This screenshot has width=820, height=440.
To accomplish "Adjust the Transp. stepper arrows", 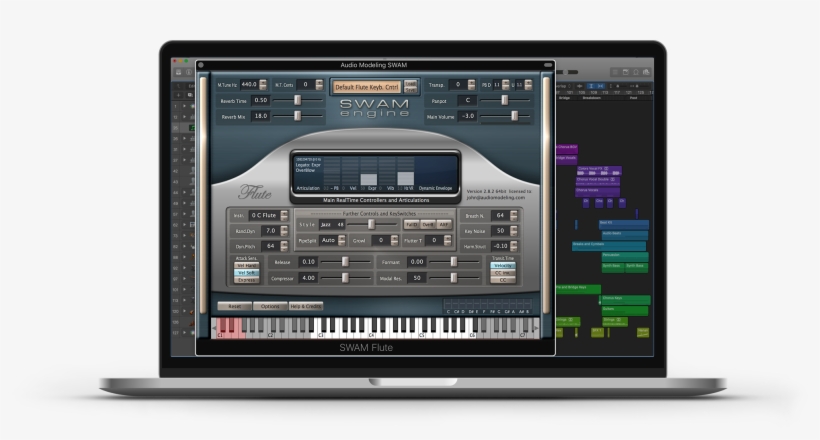I will pos(471,85).
